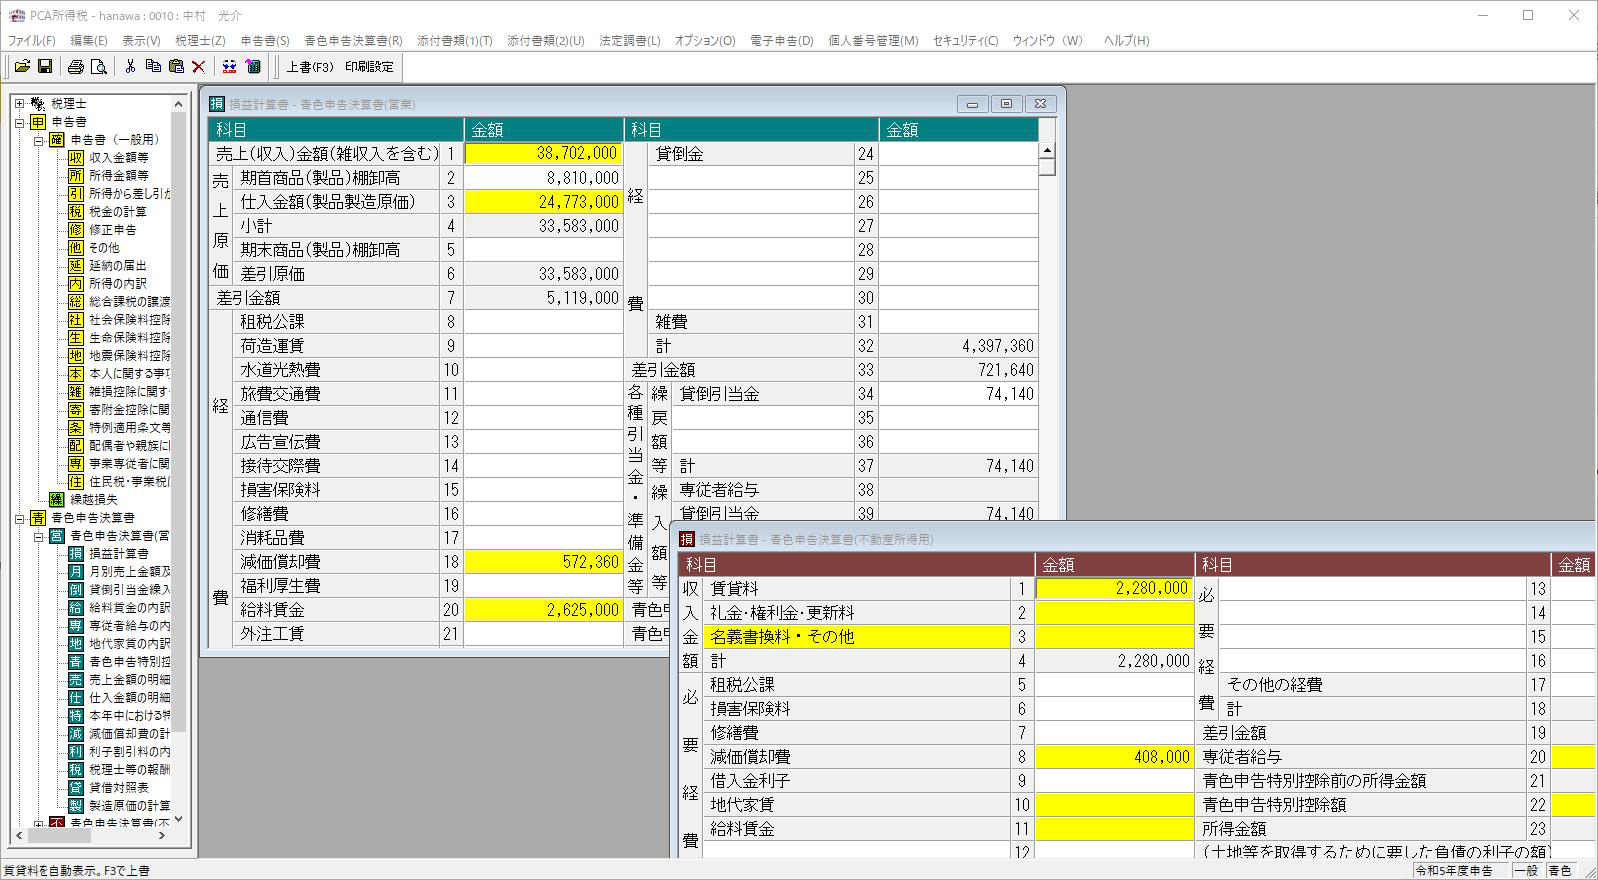The width and height of the screenshot is (1598, 880).
Task: Click the 給料賃金 cell 2,625,000
Action: (543, 610)
